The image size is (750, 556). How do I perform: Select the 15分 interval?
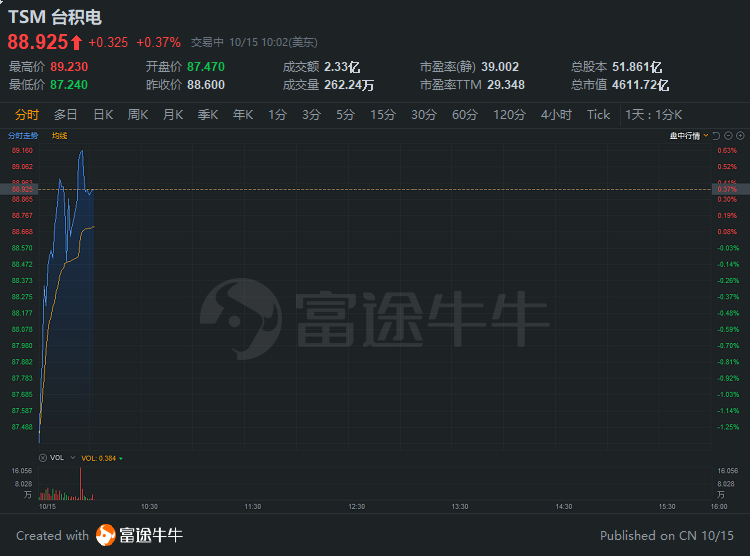point(383,115)
